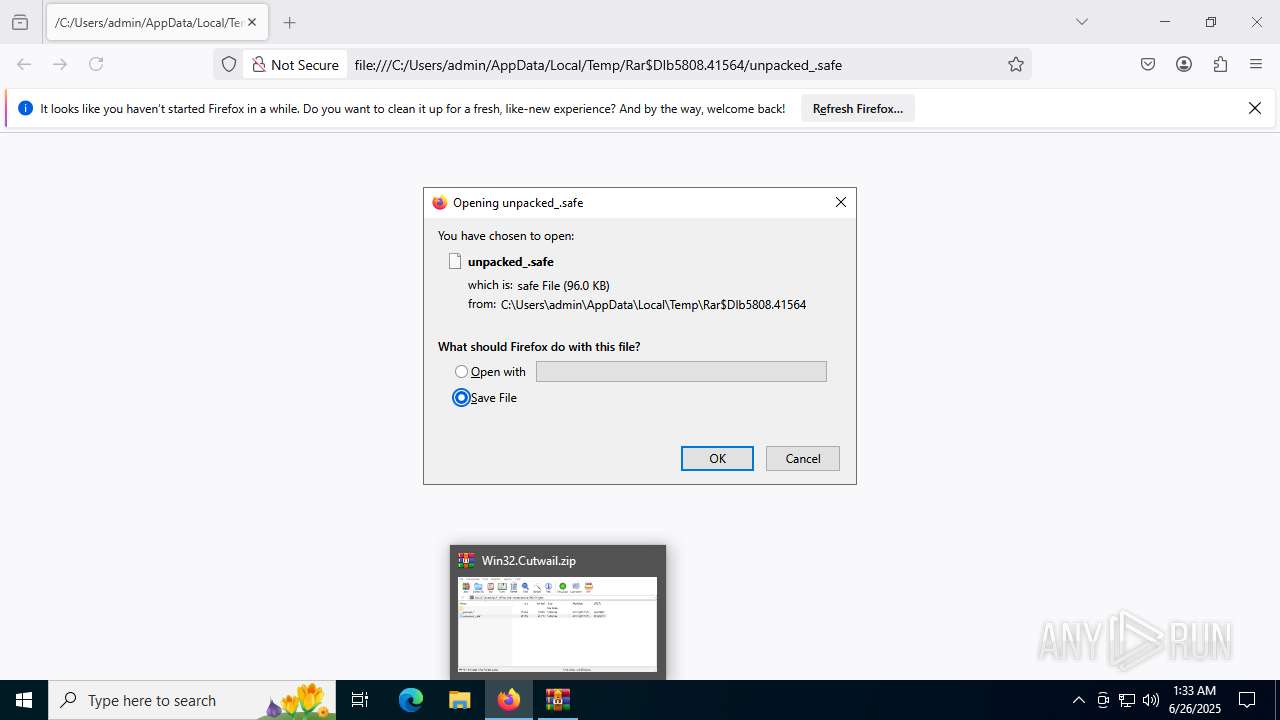The width and height of the screenshot is (1280, 720).
Task: Open Task View on the taskbar
Action: click(x=361, y=700)
